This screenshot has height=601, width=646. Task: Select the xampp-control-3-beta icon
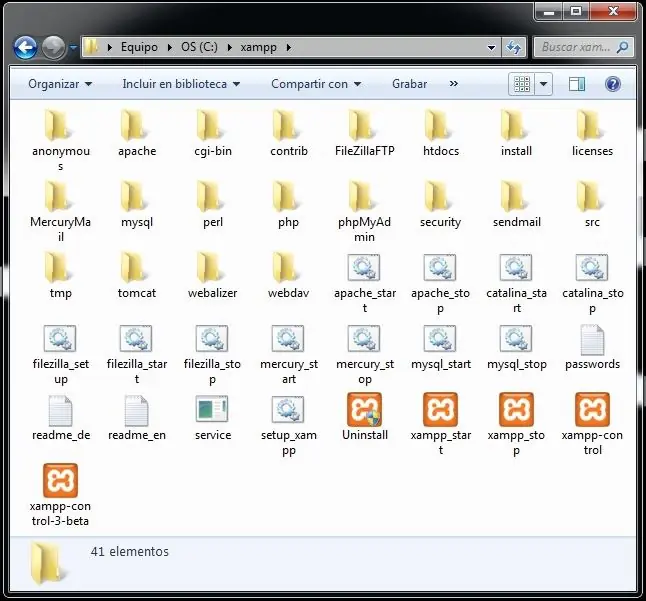(x=60, y=481)
